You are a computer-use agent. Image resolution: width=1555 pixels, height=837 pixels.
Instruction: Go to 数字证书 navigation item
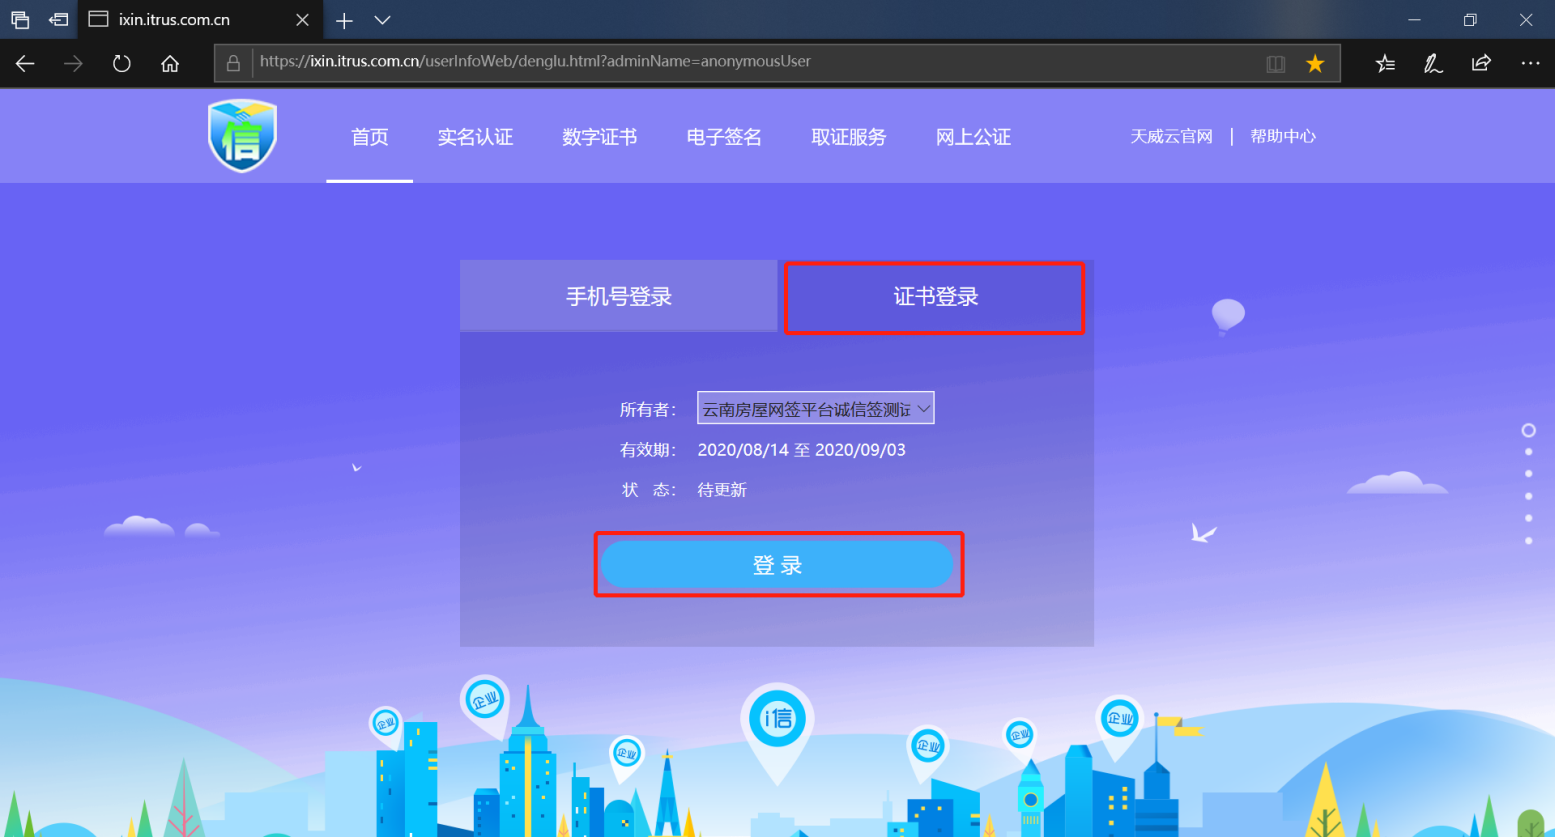coord(599,137)
